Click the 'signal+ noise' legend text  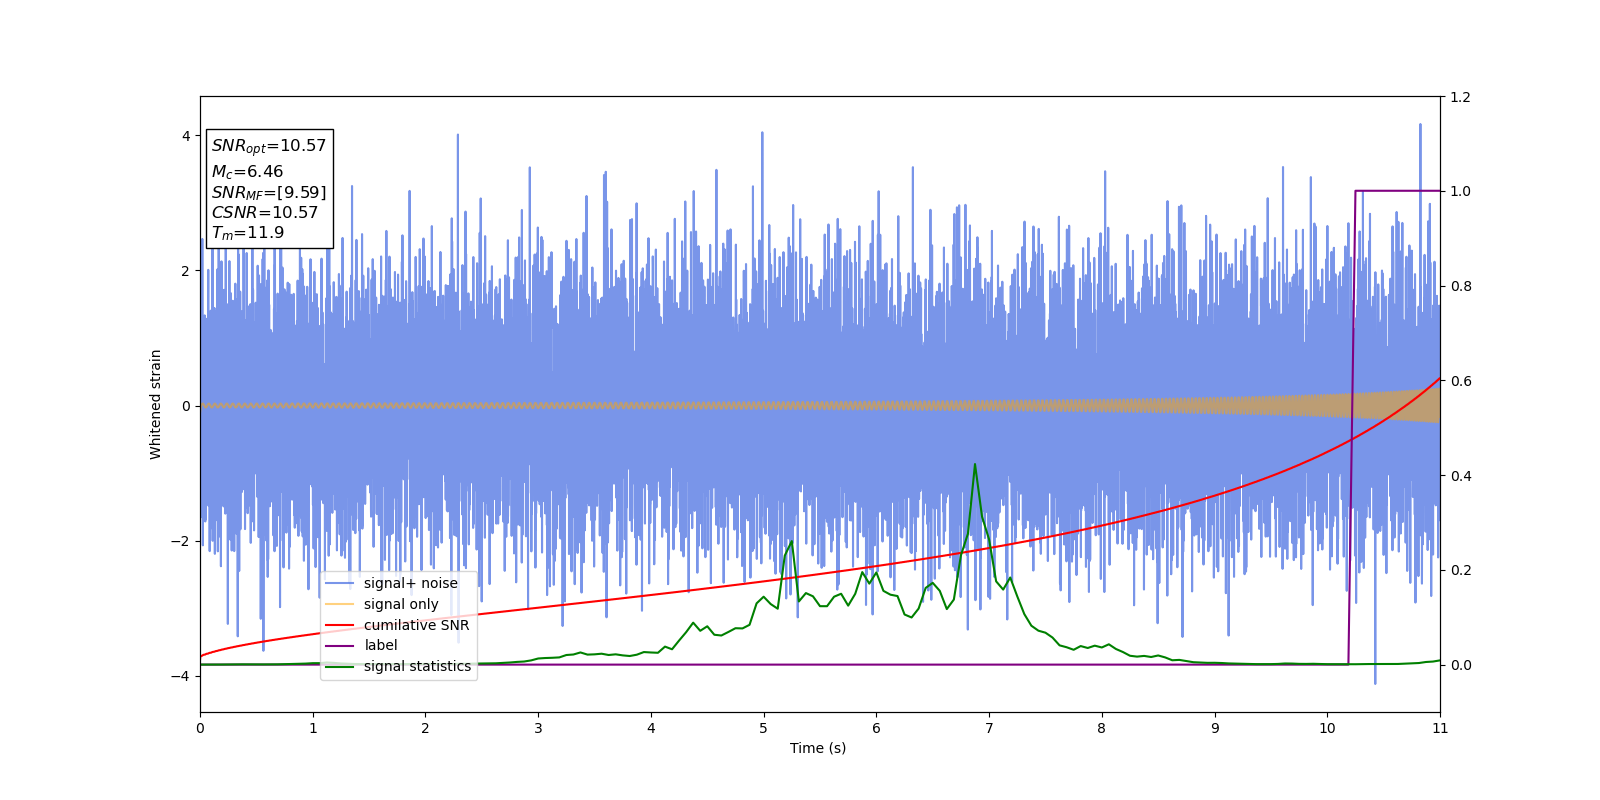coord(411,583)
